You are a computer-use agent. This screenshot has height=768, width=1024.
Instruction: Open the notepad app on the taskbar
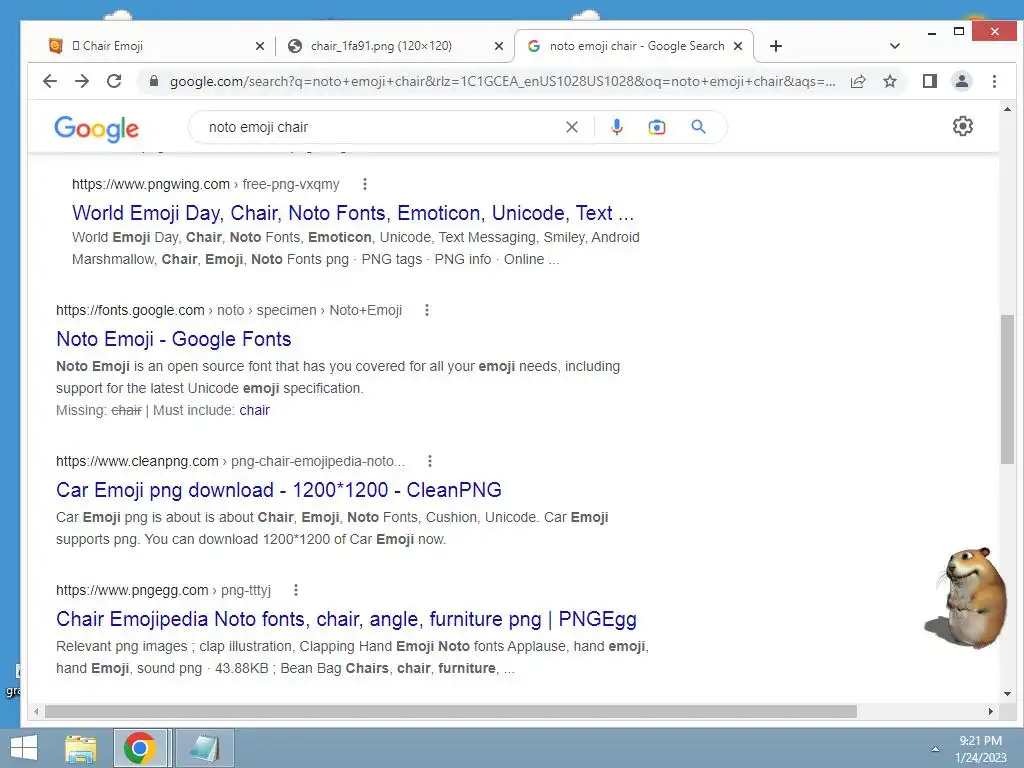tap(205, 748)
